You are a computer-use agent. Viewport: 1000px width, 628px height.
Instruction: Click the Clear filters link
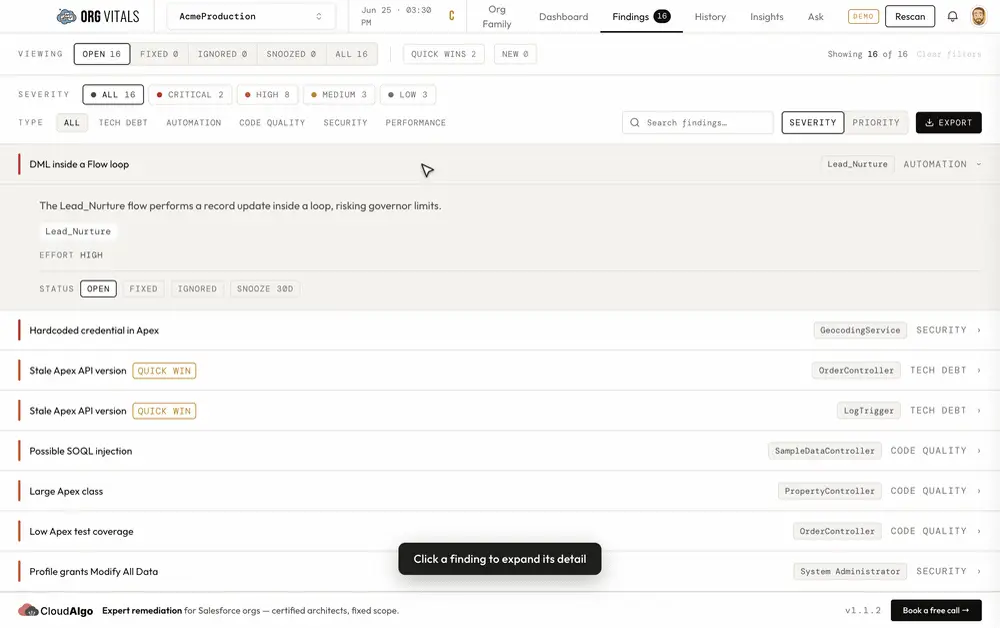(x=948, y=54)
